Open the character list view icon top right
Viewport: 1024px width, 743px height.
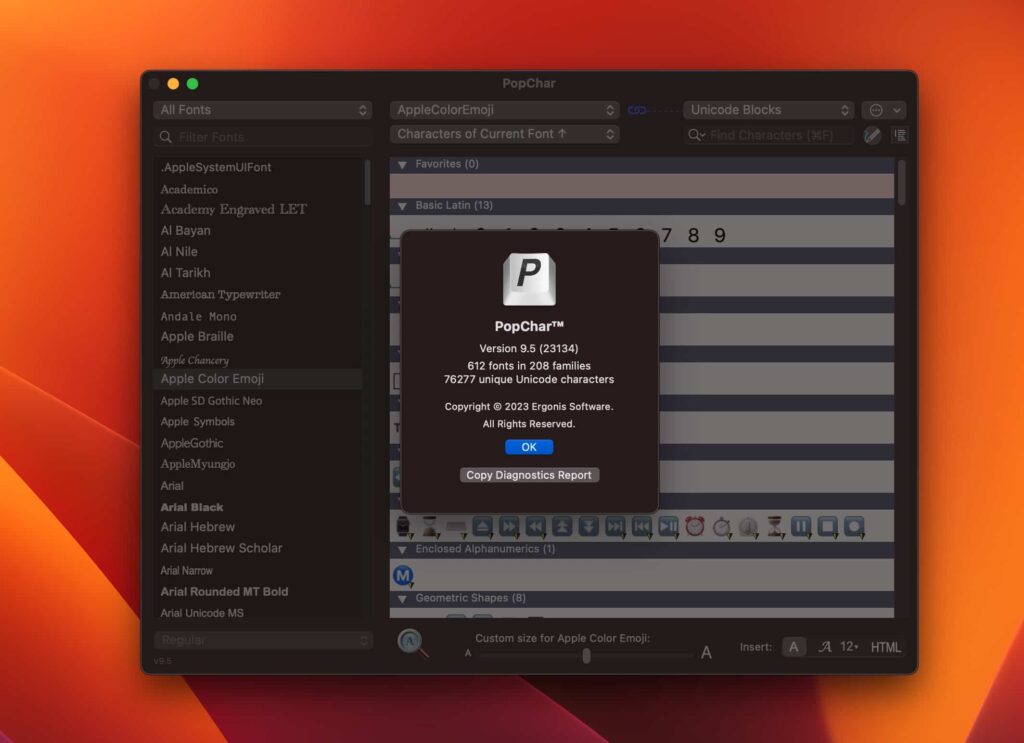click(899, 135)
